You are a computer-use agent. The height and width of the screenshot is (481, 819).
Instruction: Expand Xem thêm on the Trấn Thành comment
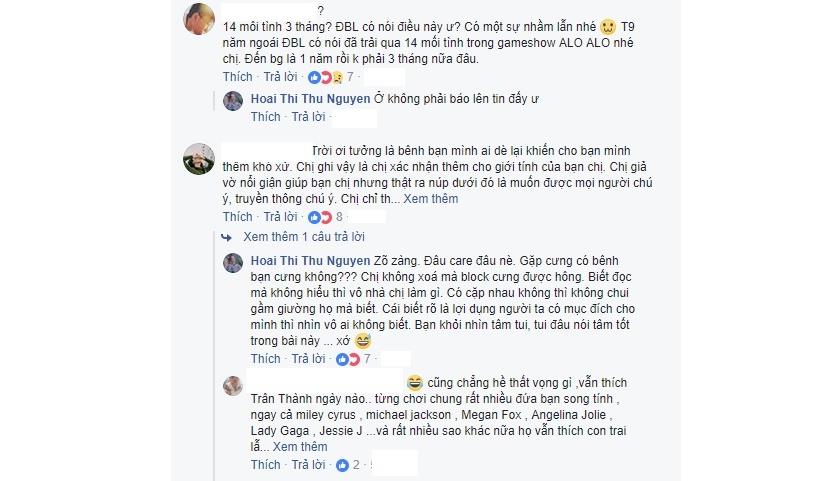[x=300, y=447]
